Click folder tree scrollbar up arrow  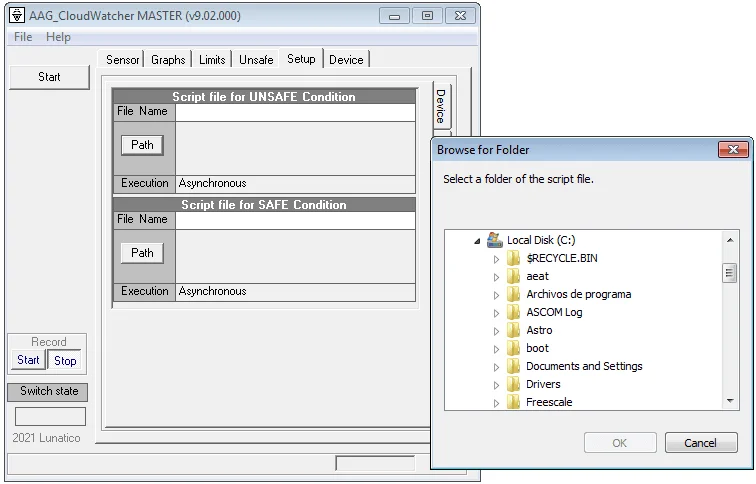coord(730,240)
